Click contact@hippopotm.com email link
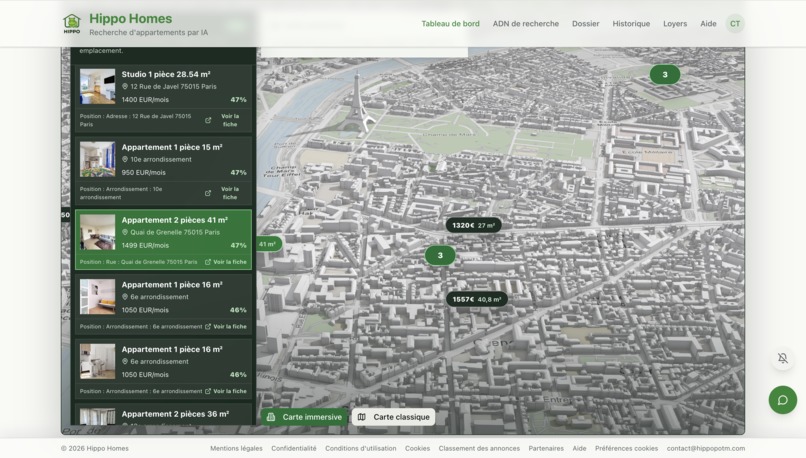Screen dimensions: 806x458 pos(706,448)
